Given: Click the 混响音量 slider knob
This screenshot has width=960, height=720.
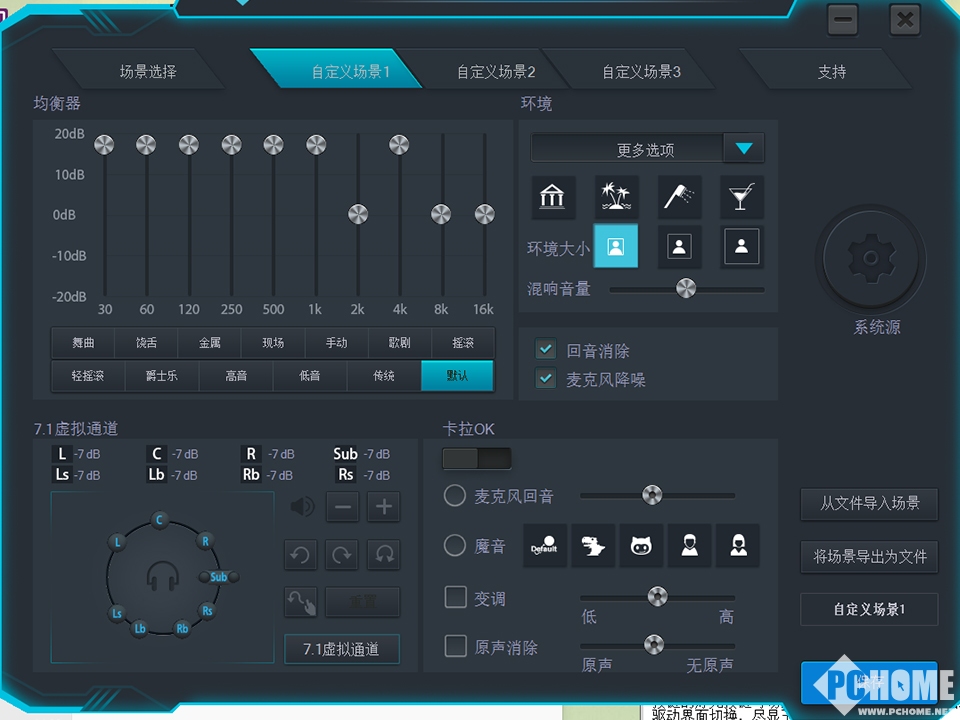Looking at the screenshot, I should pyautogui.click(x=685, y=289).
